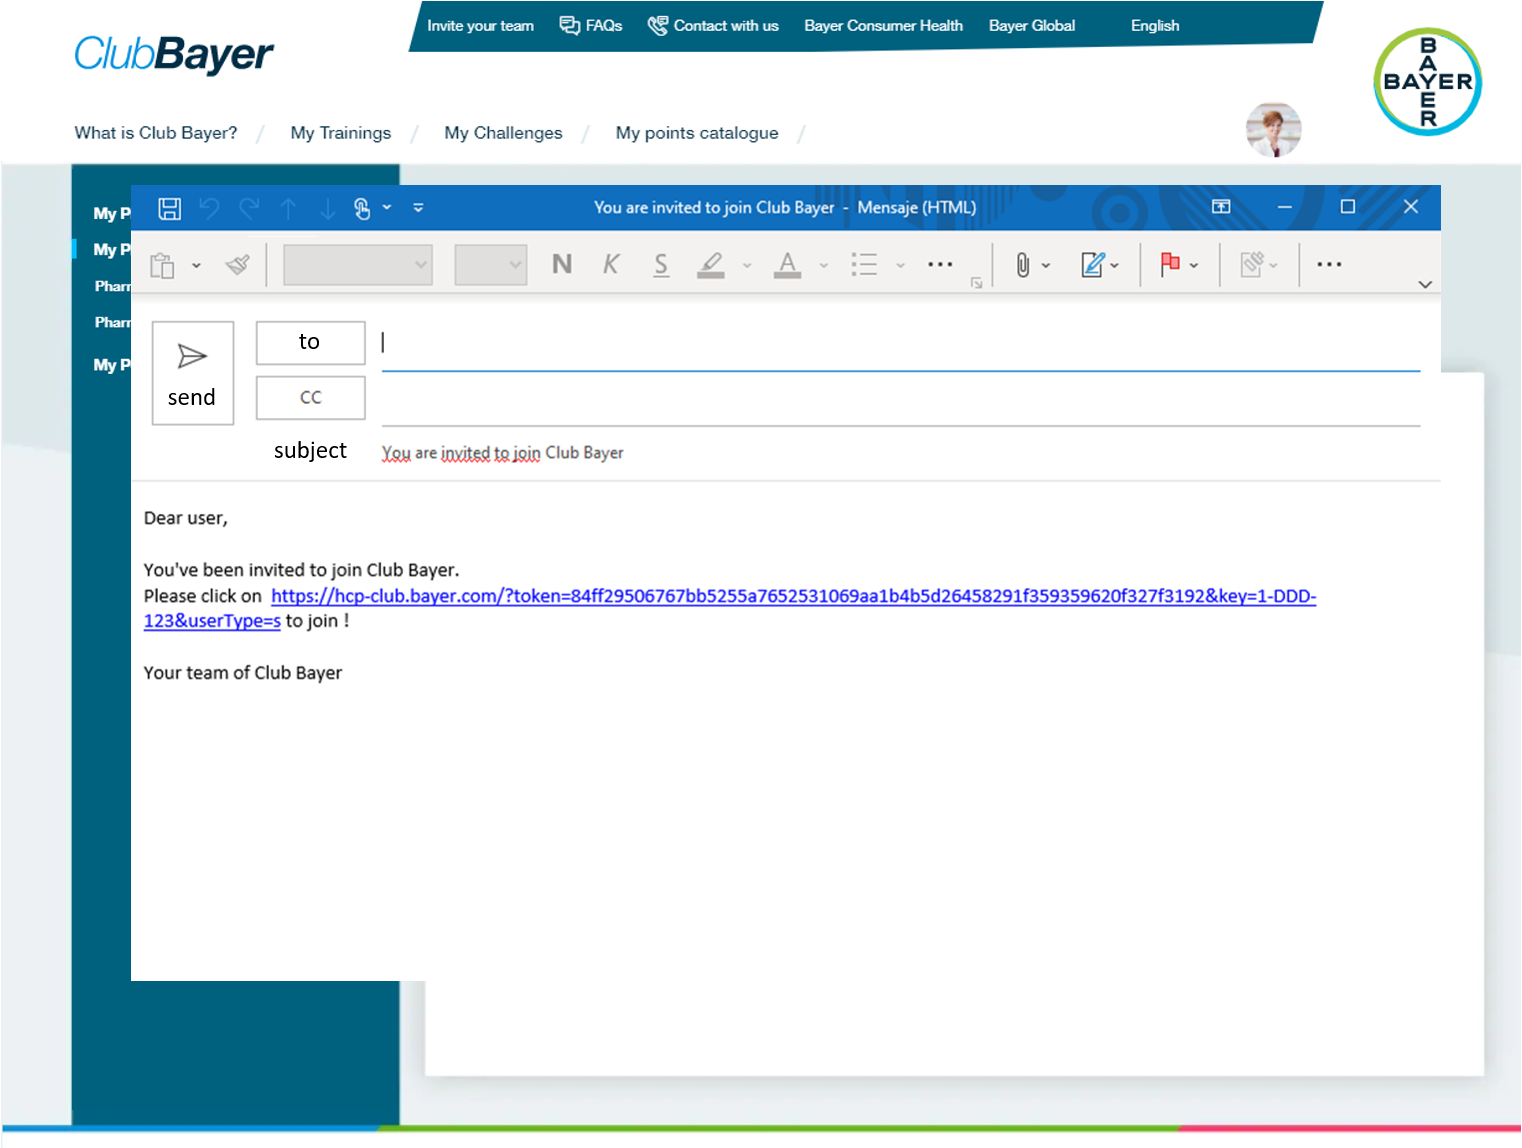The height and width of the screenshot is (1148, 1522).
Task: Attach file with paperclip icon
Action: (1023, 264)
